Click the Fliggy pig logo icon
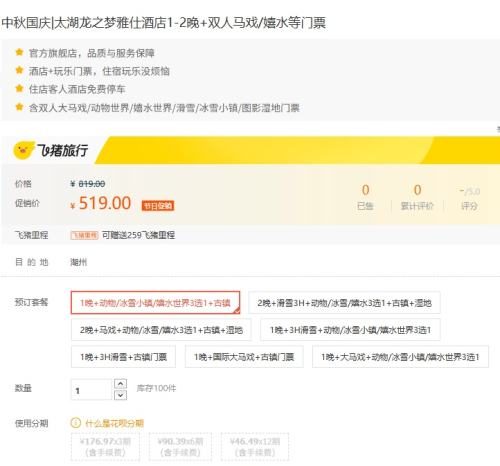The image size is (500, 466). (24, 150)
